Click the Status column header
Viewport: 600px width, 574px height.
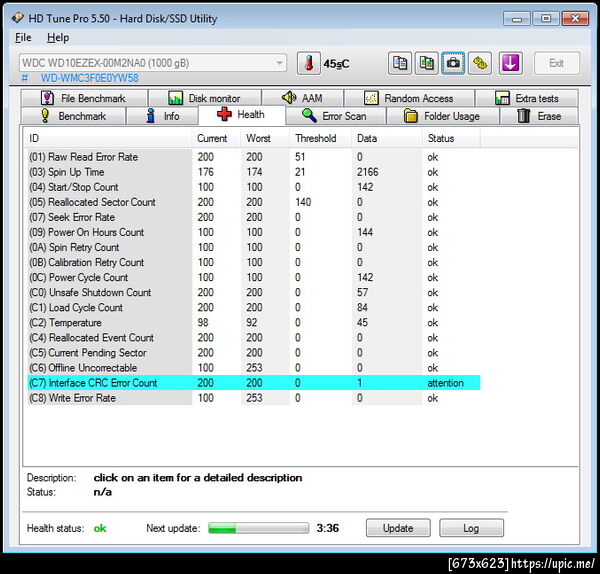click(451, 138)
